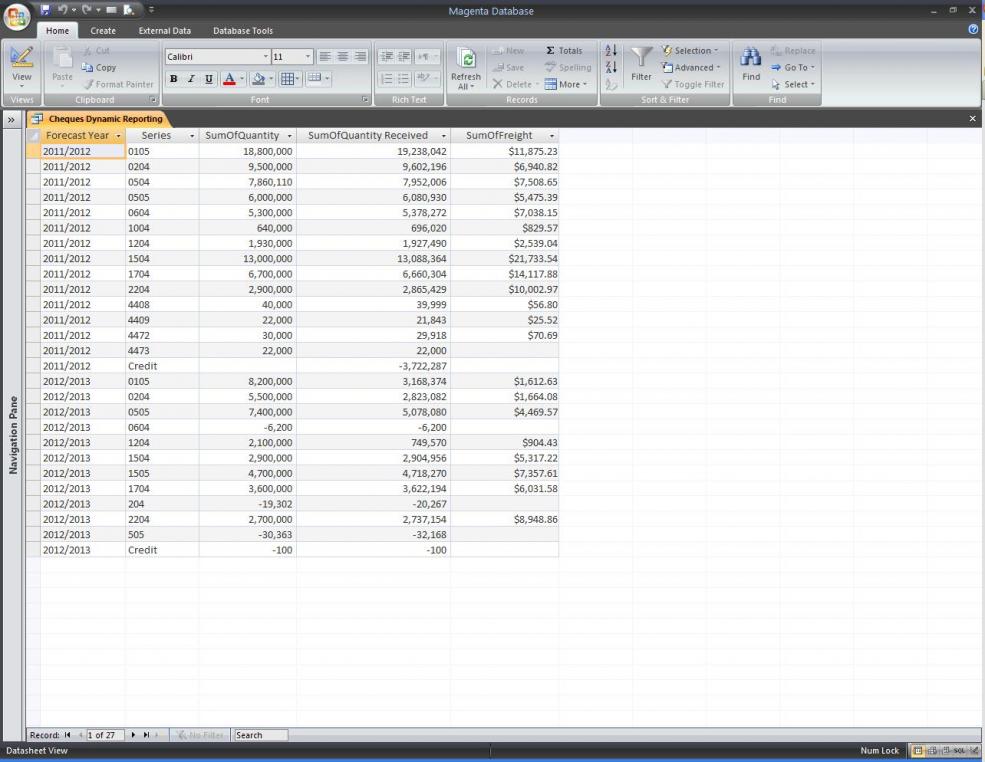Open the View button in ribbon

point(21,67)
